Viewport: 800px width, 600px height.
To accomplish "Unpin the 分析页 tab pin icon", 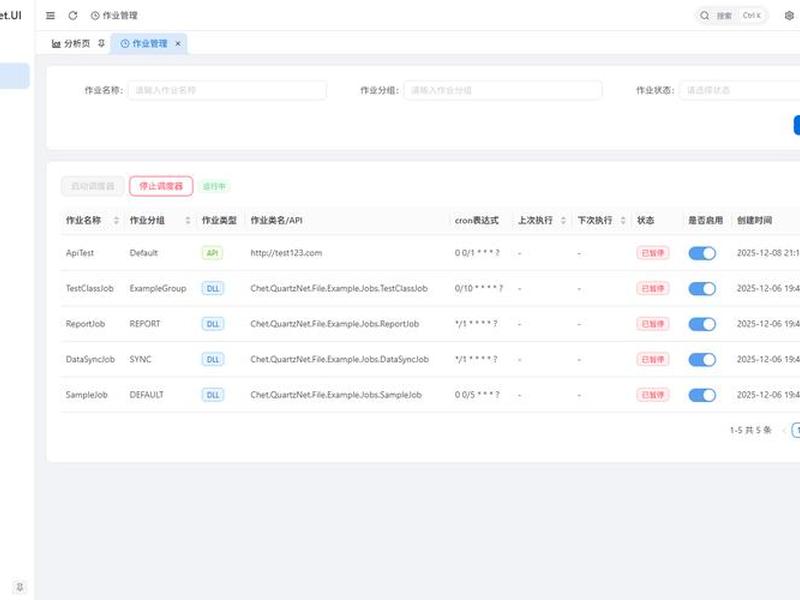I will 102,43.
